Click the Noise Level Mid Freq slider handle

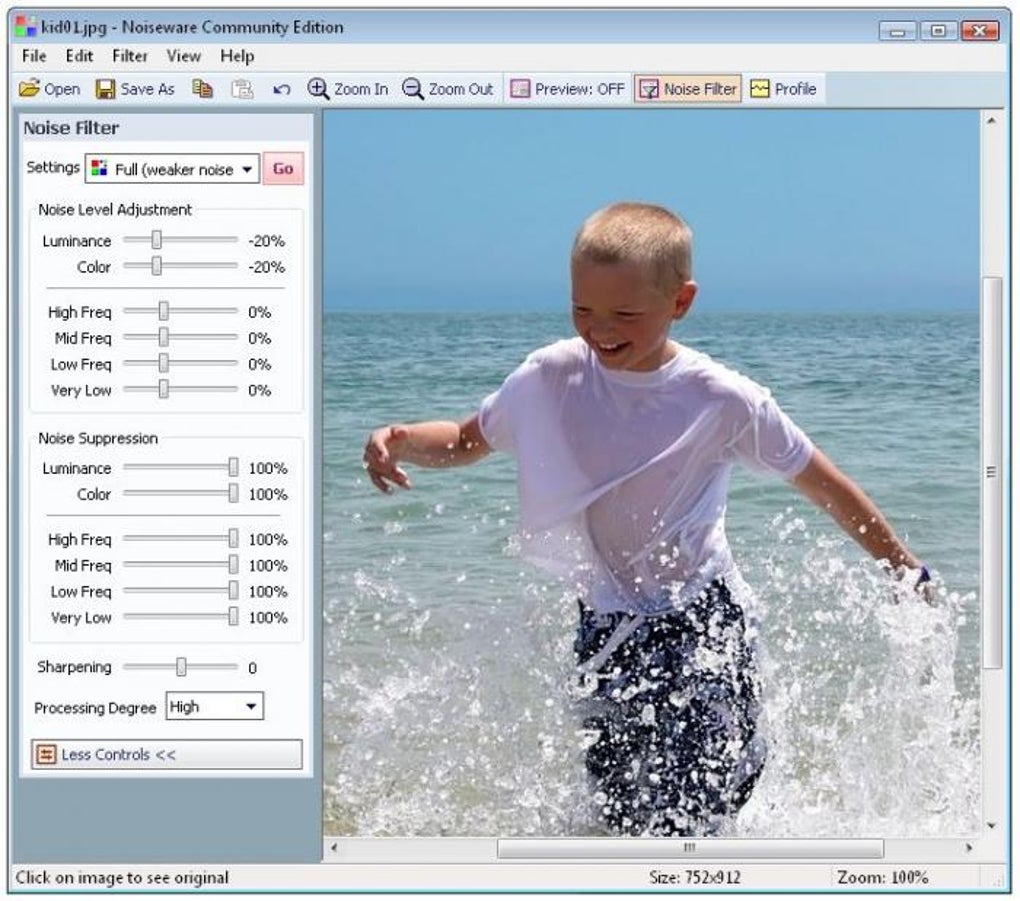(163, 338)
